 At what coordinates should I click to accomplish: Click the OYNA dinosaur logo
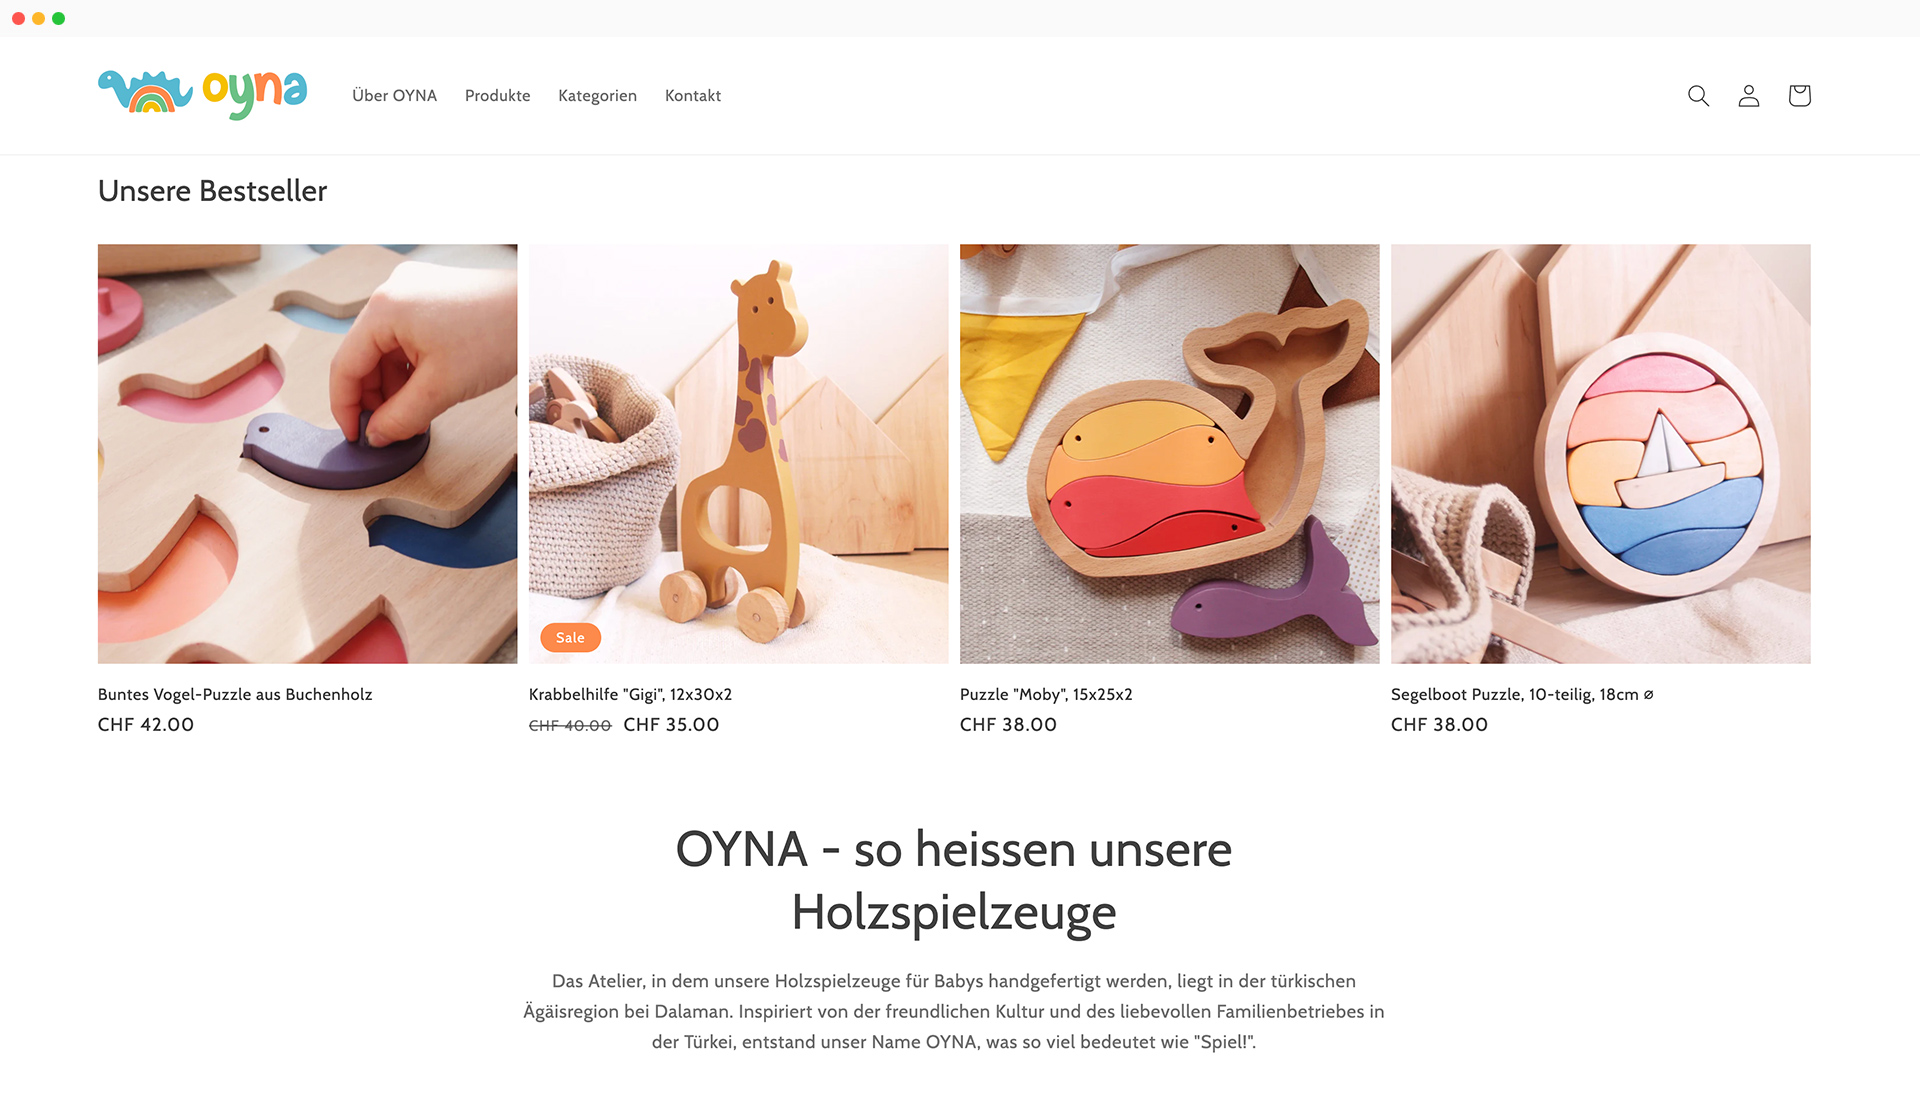[x=202, y=95]
